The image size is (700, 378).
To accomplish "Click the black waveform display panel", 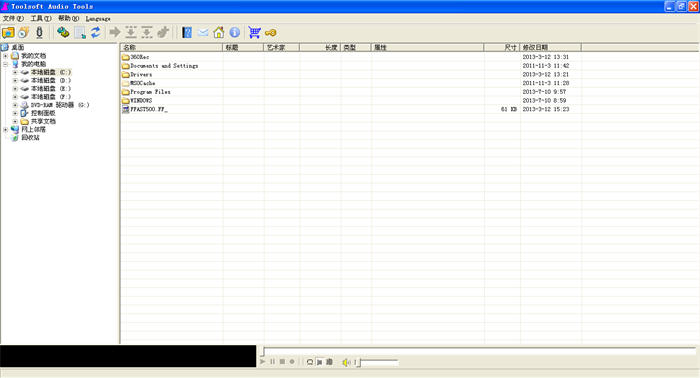I will [128, 356].
